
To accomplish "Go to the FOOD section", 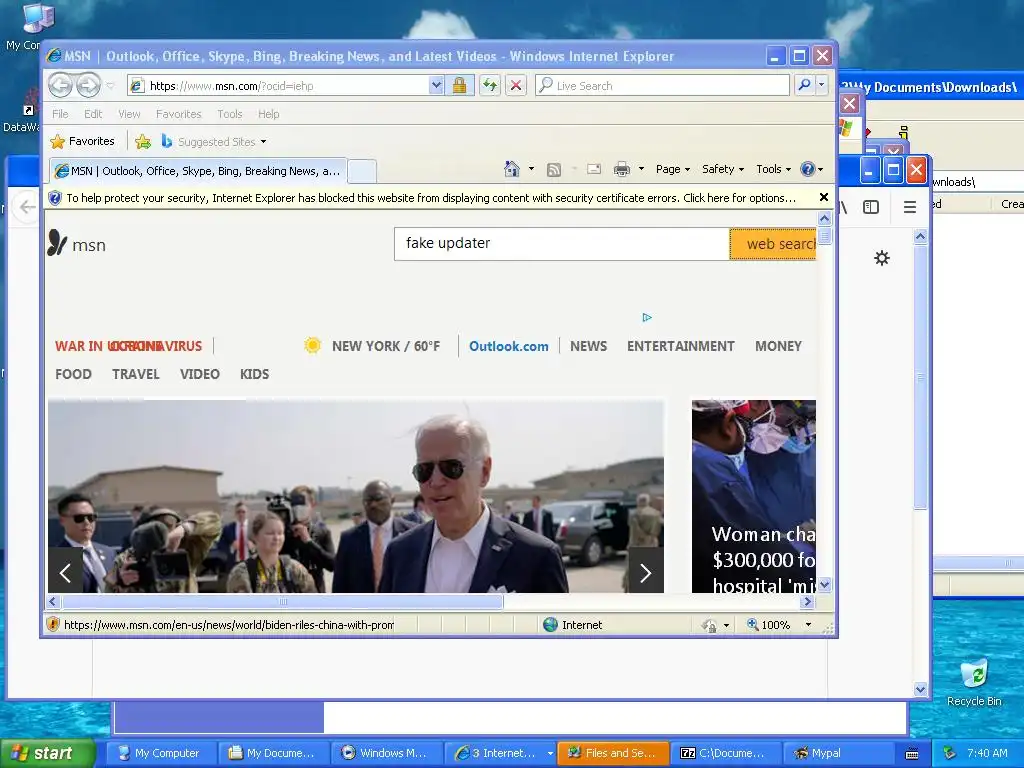I will 73,374.
